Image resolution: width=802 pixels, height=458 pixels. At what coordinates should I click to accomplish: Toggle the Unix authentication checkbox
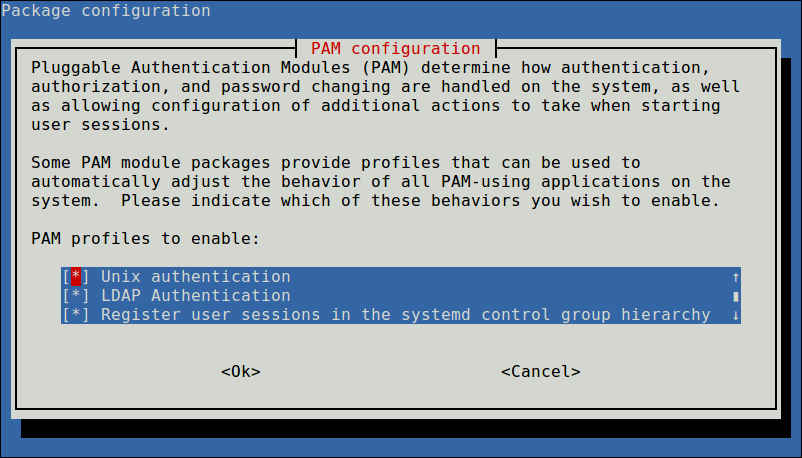coord(76,277)
